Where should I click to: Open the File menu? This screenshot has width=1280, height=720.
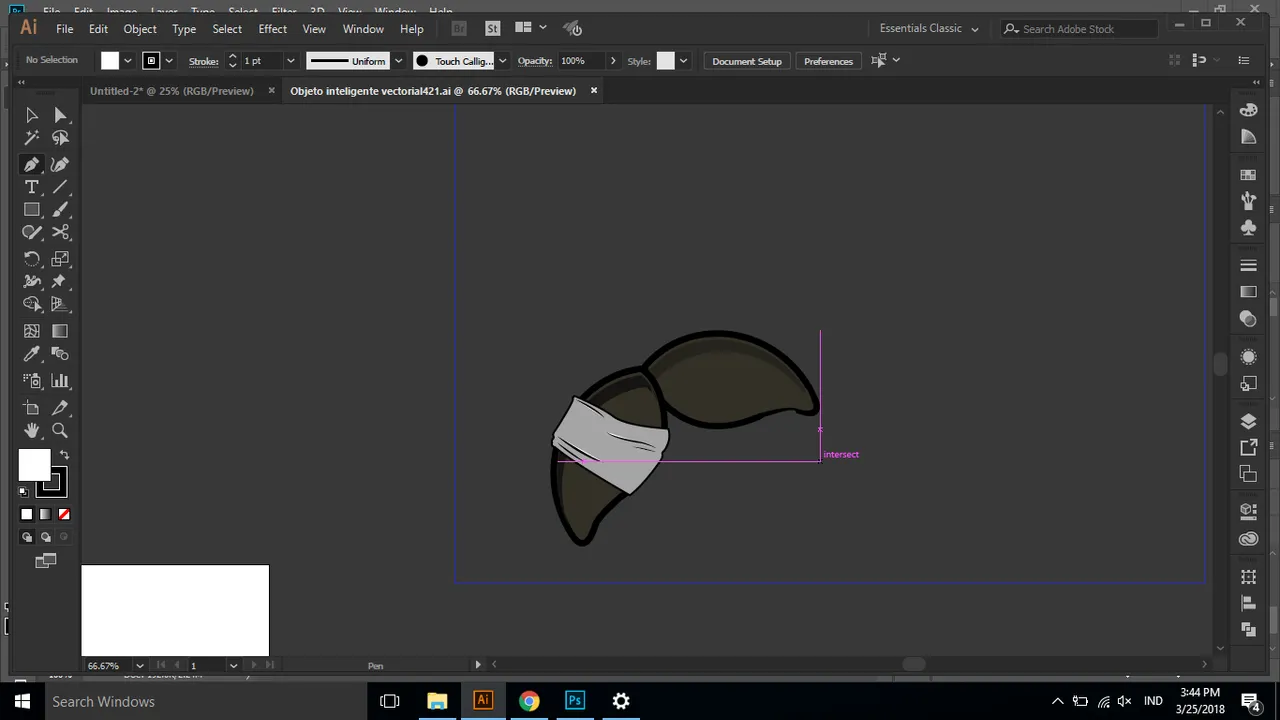tap(64, 29)
